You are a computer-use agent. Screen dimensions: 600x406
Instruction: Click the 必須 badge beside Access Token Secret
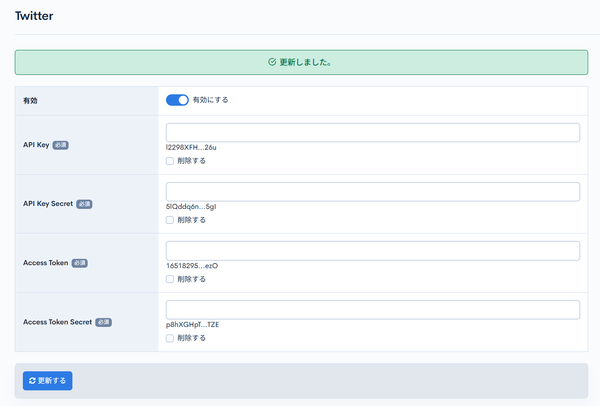pyautogui.click(x=103, y=322)
